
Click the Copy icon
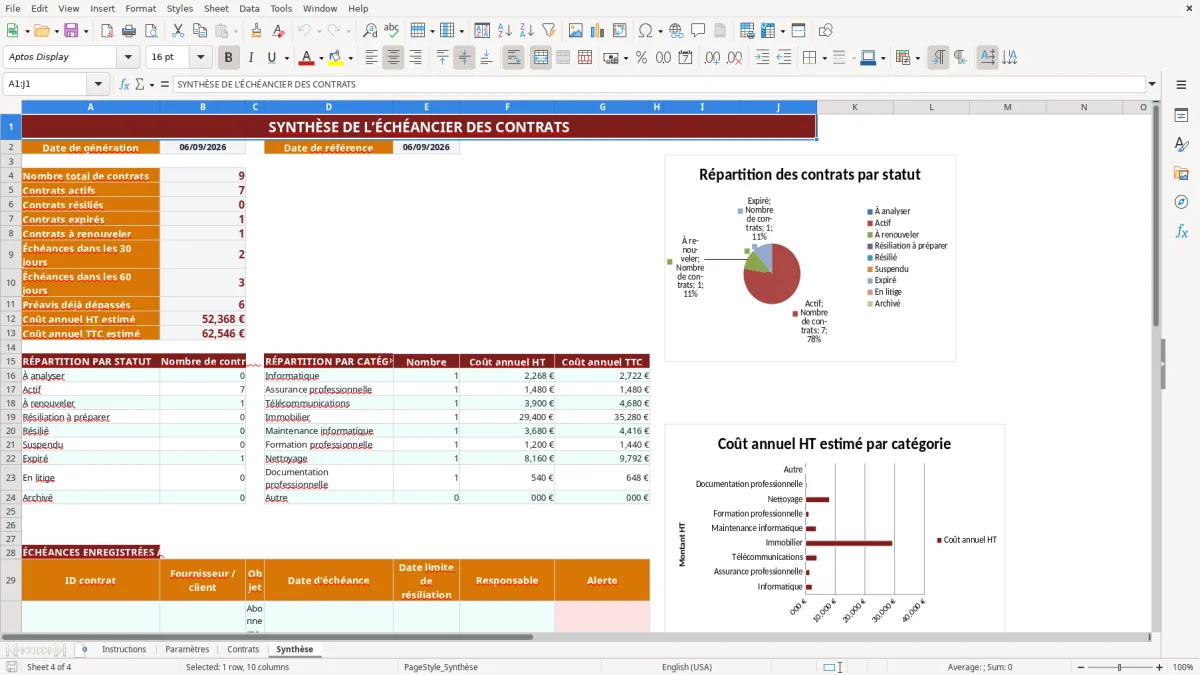[x=201, y=31]
